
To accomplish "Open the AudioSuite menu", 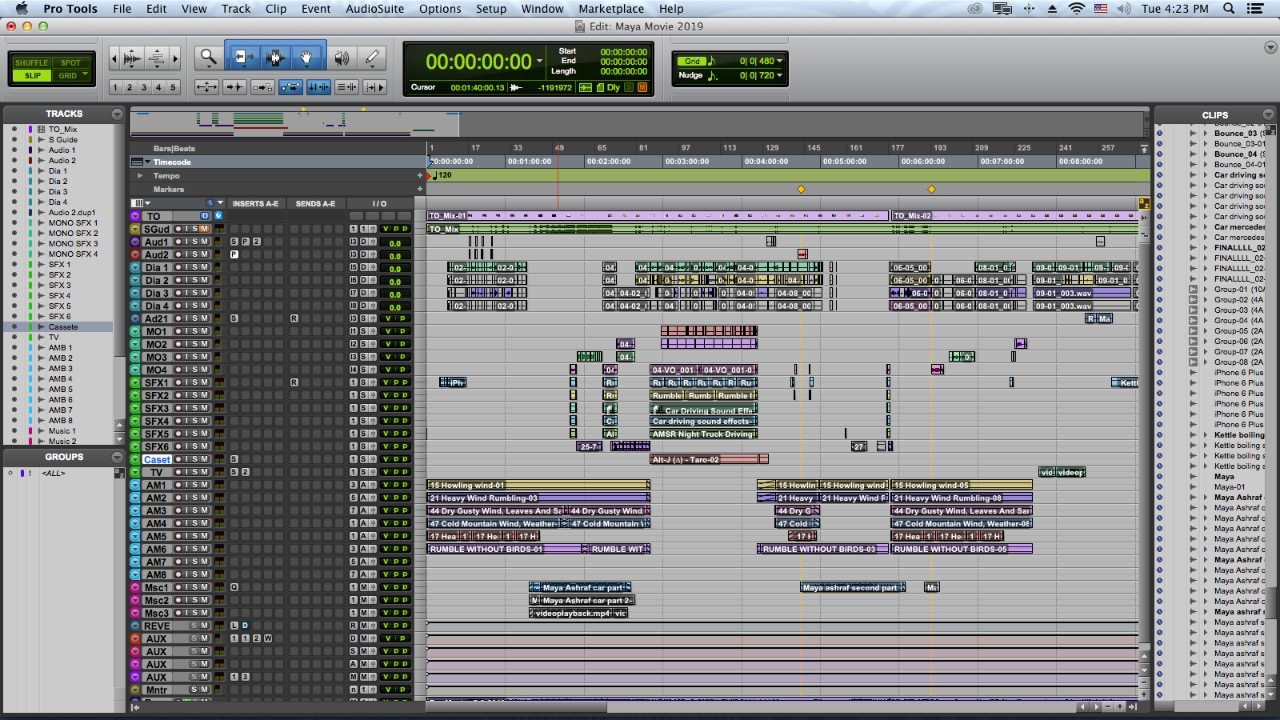I will [x=375, y=9].
